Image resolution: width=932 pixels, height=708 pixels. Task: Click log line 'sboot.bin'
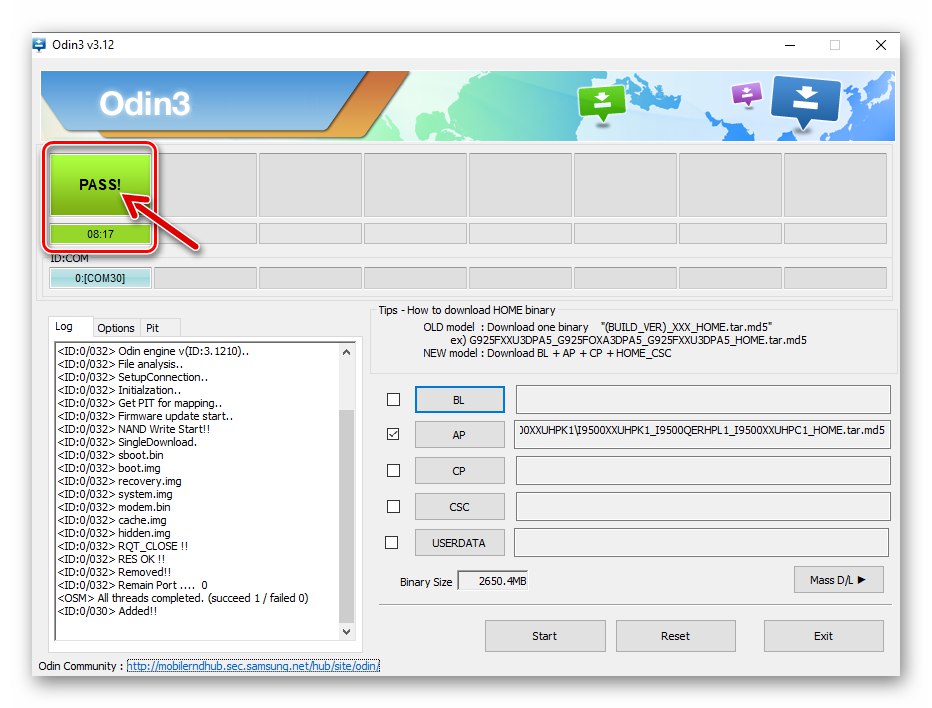[x=111, y=455]
